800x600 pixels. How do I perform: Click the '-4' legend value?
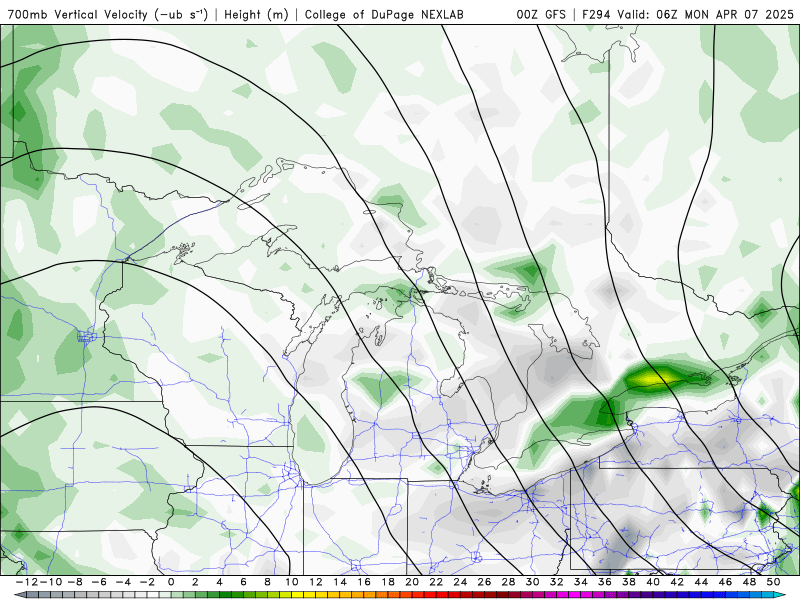coord(123,582)
